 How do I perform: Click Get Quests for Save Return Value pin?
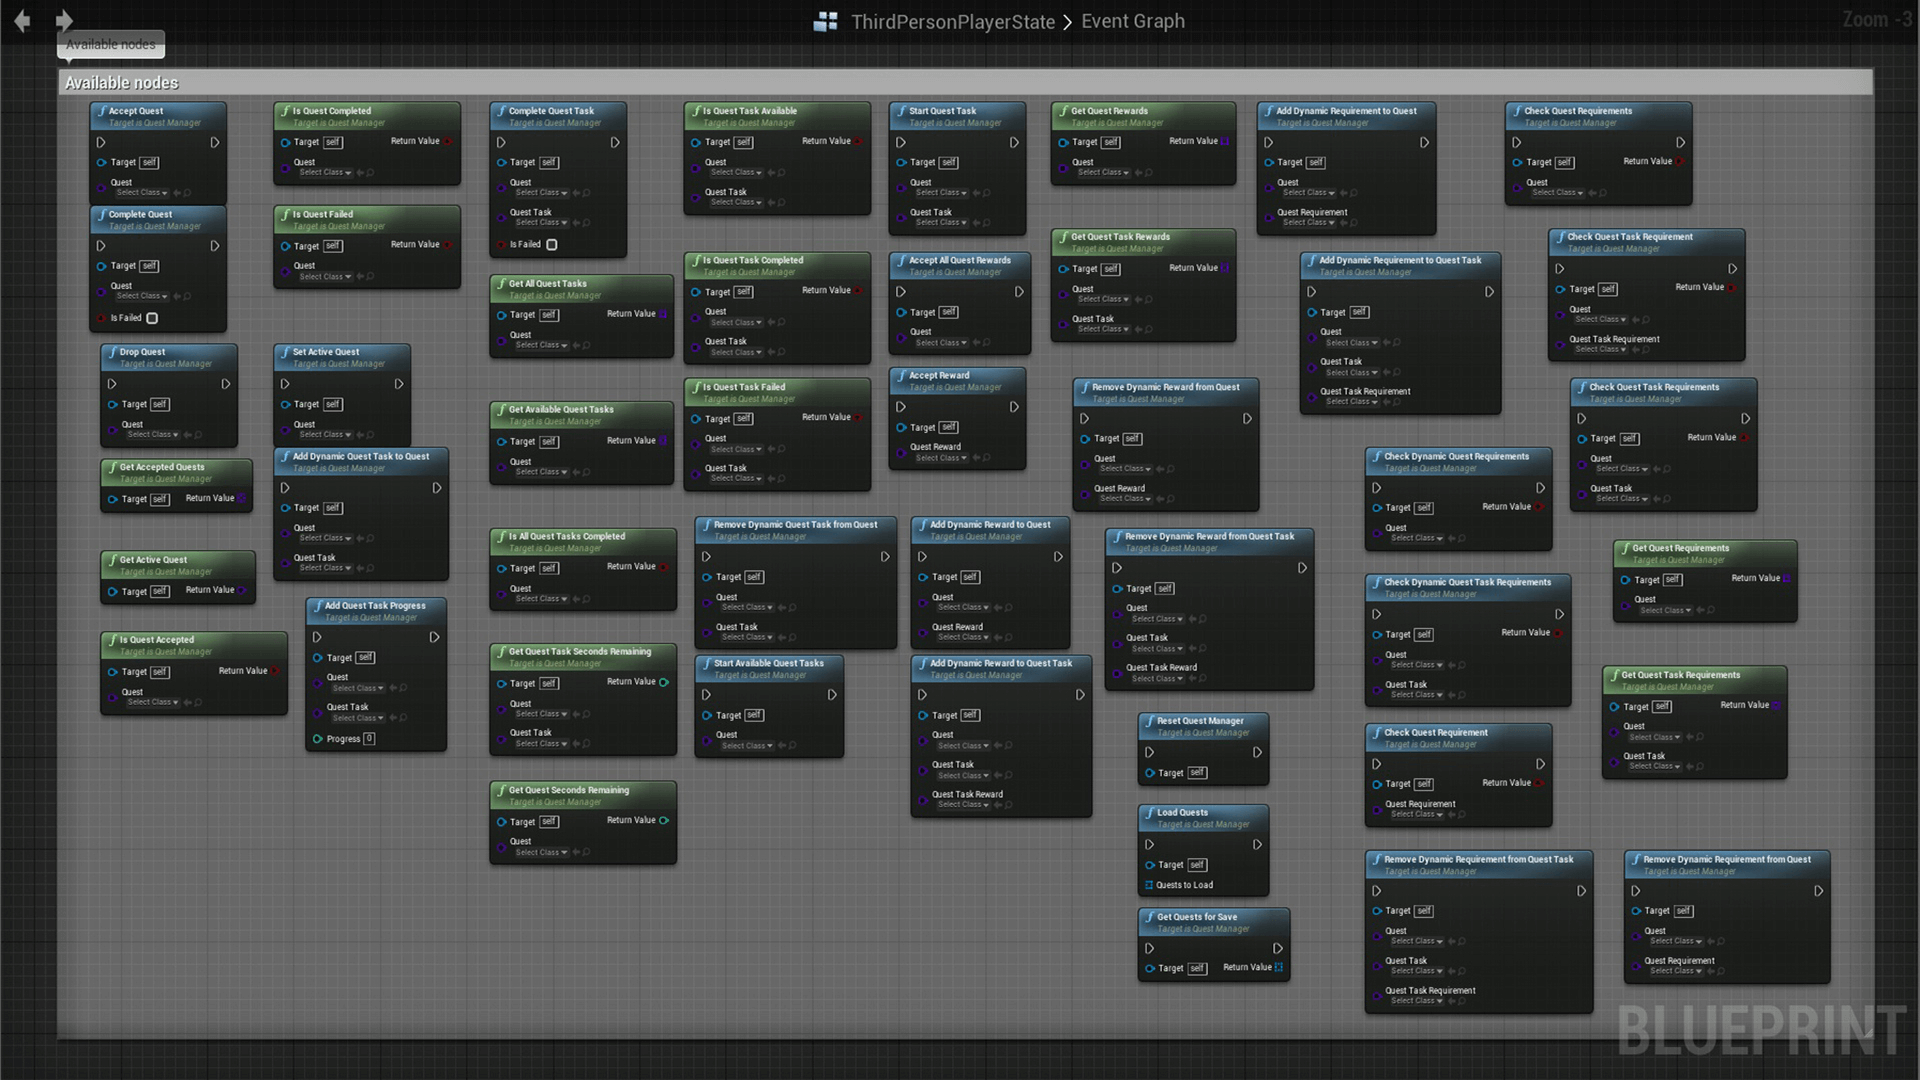[1279, 967]
